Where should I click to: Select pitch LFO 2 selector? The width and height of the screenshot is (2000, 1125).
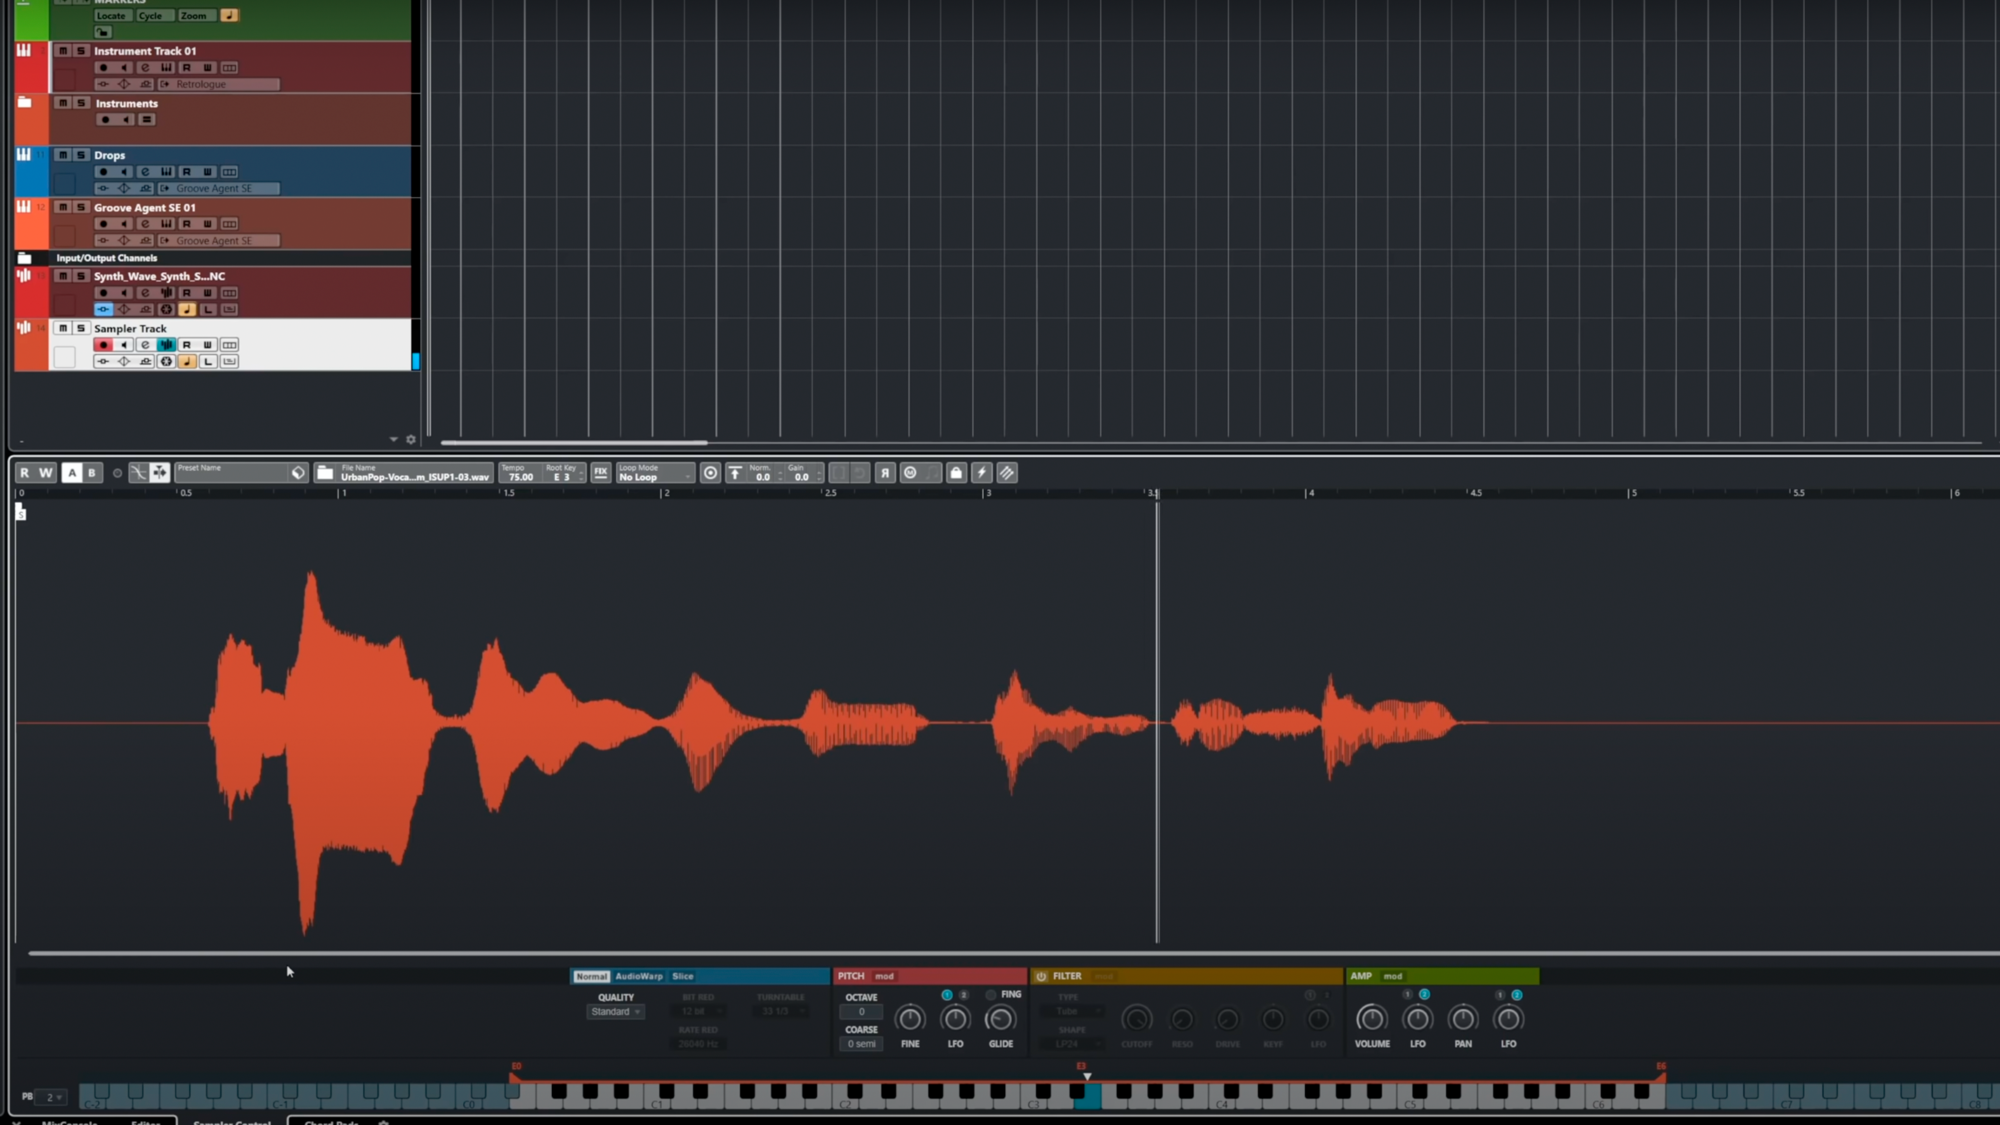tap(964, 995)
